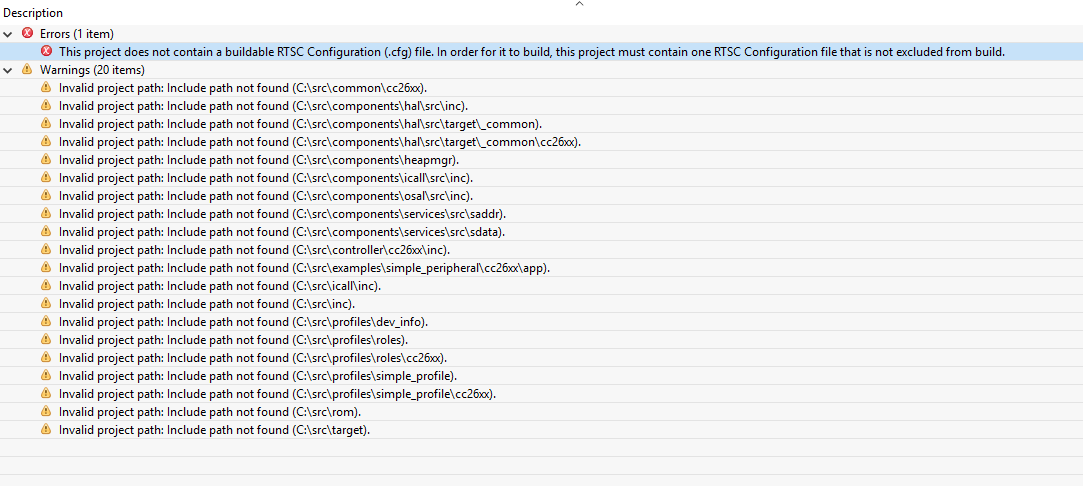This screenshot has width=1083, height=486.
Task: Select warning for components\hal\src\inc path
Action: coord(263,106)
